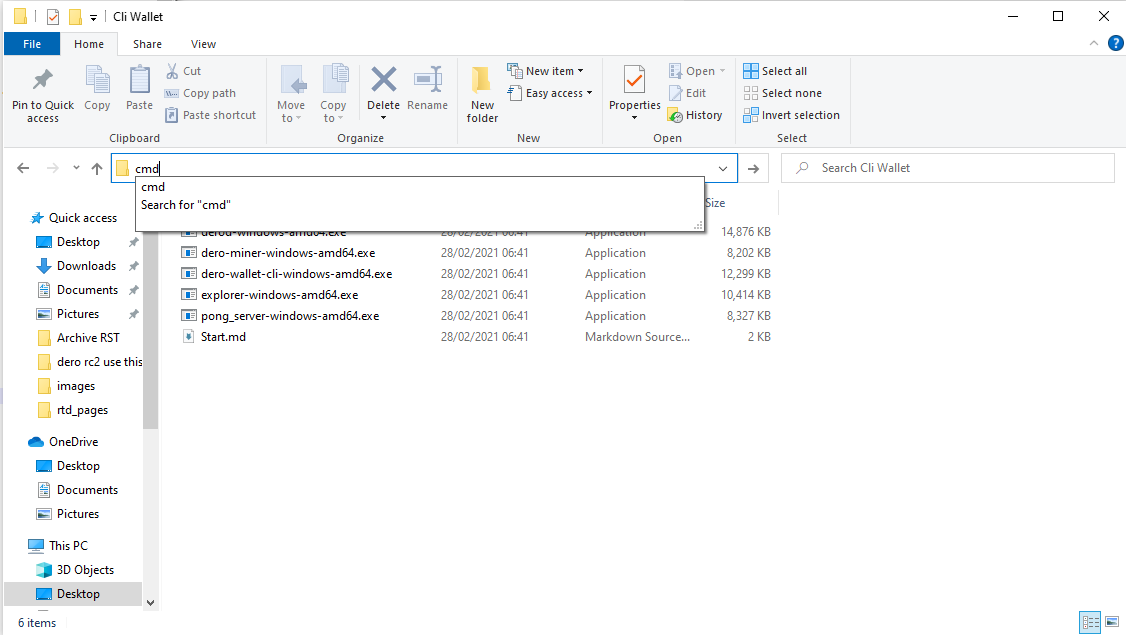This screenshot has height=635, width=1126.
Task: Open Desktop under OneDrive
Action: click(x=78, y=465)
